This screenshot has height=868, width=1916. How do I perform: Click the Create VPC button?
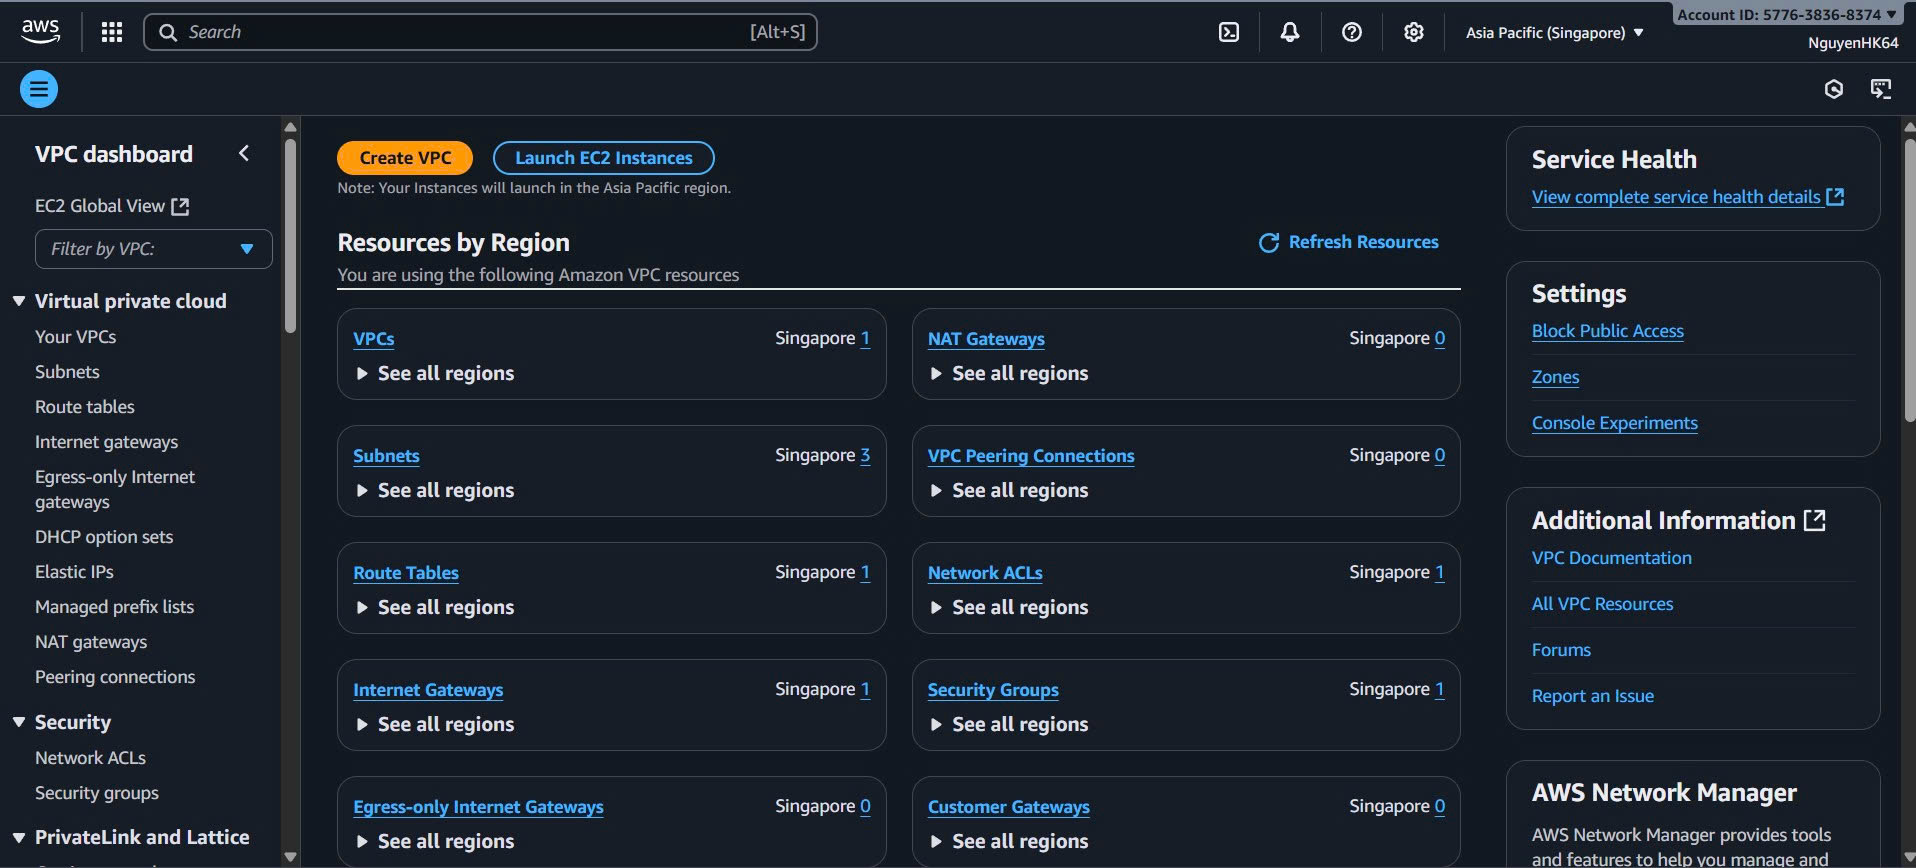[405, 158]
